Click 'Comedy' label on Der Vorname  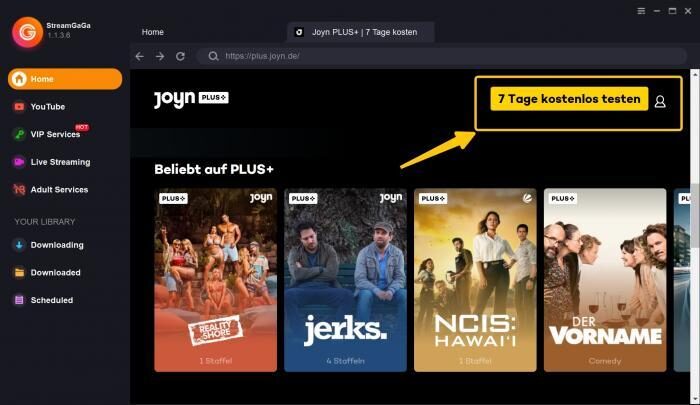coord(605,361)
